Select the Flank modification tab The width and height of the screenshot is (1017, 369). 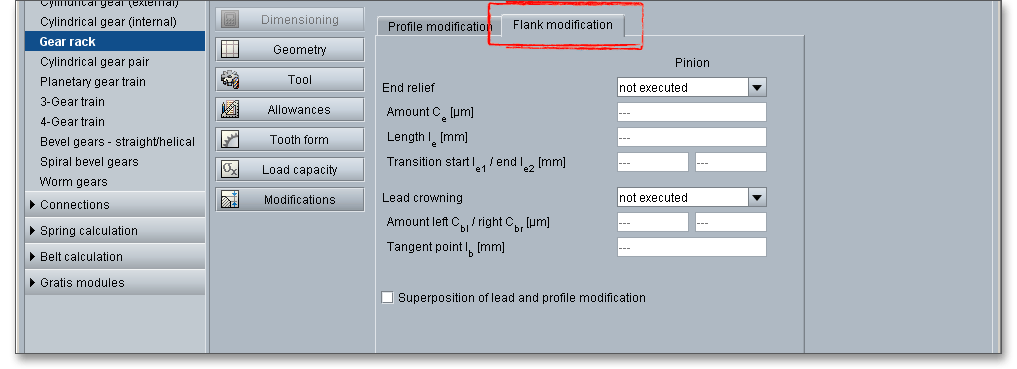tap(562, 25)
